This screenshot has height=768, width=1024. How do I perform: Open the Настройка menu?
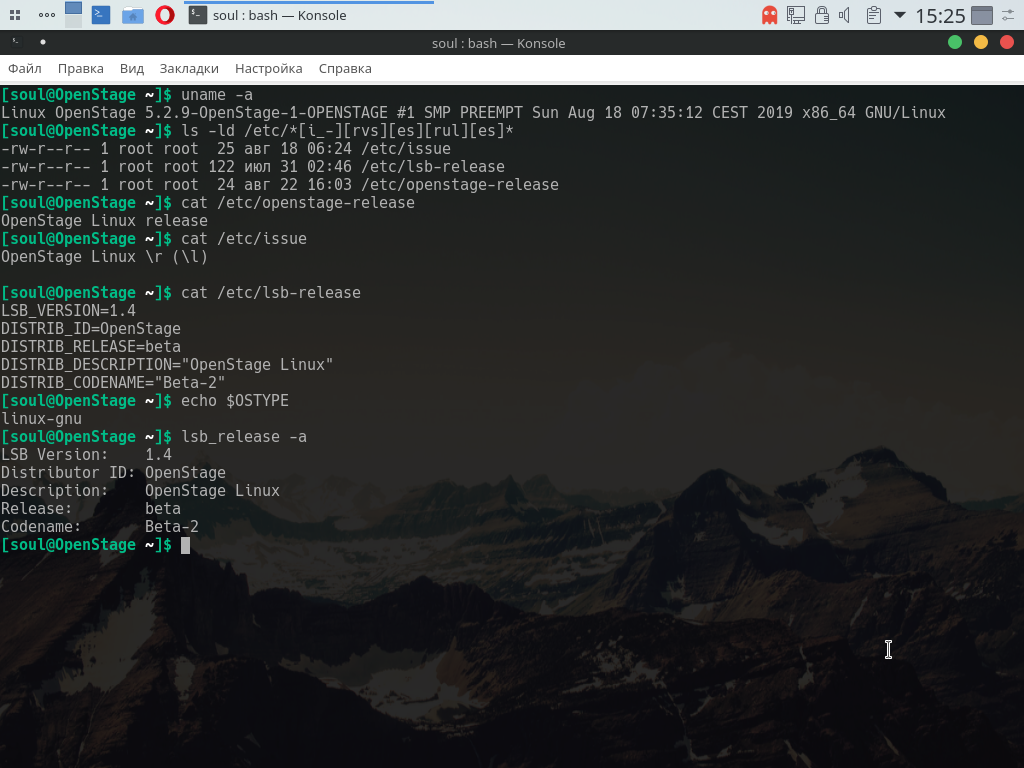(x=268, y=69)
